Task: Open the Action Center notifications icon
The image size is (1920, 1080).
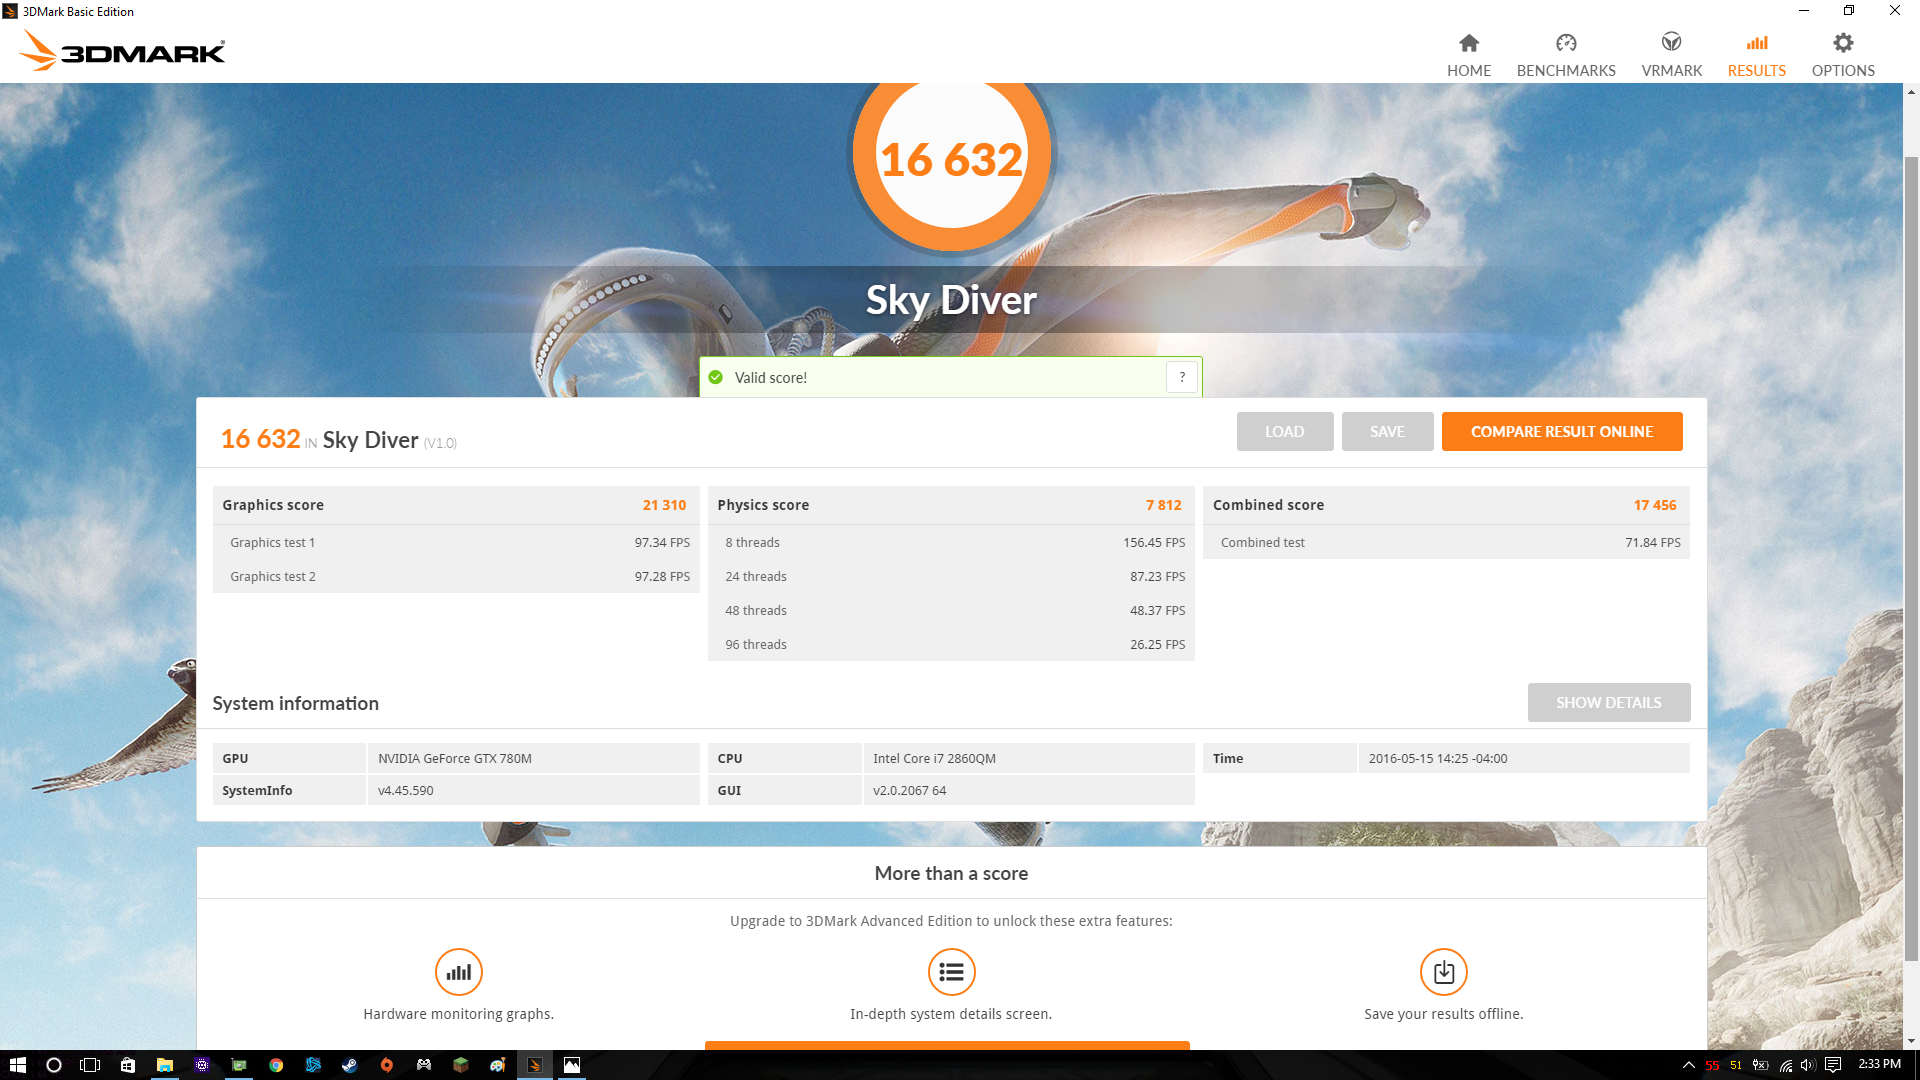Action: point(1833,1065)
